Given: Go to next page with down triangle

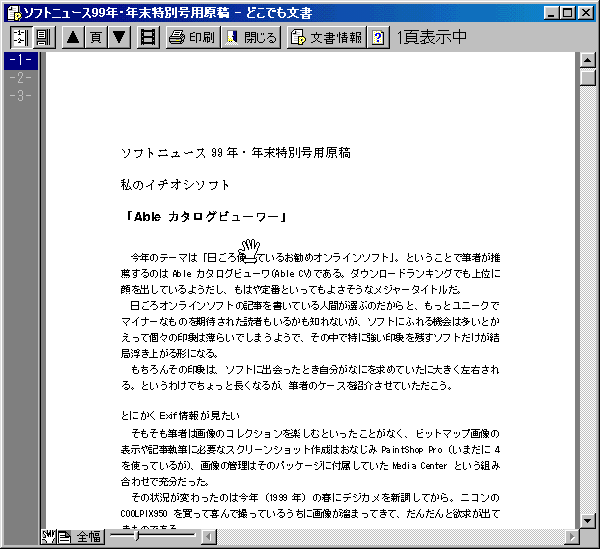Looking at the screenshot, I should pyautogui.click(x=119, y=37).
